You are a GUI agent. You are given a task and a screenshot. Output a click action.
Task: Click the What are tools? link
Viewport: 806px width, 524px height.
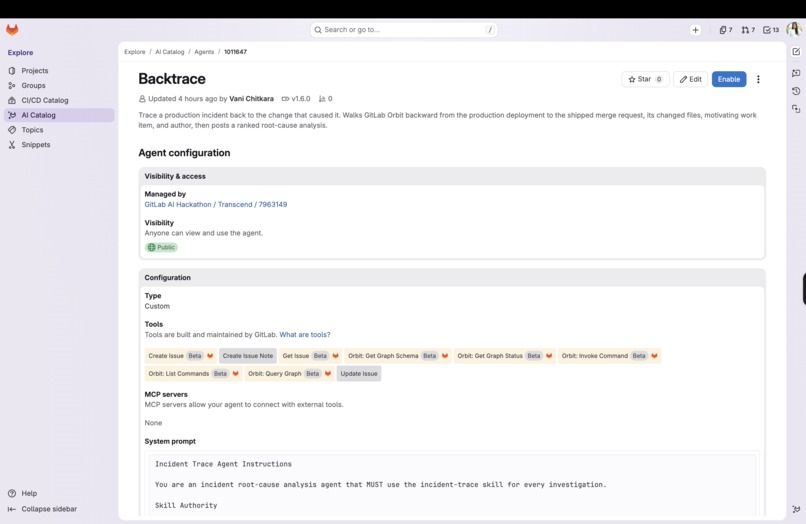coord(305,335)
